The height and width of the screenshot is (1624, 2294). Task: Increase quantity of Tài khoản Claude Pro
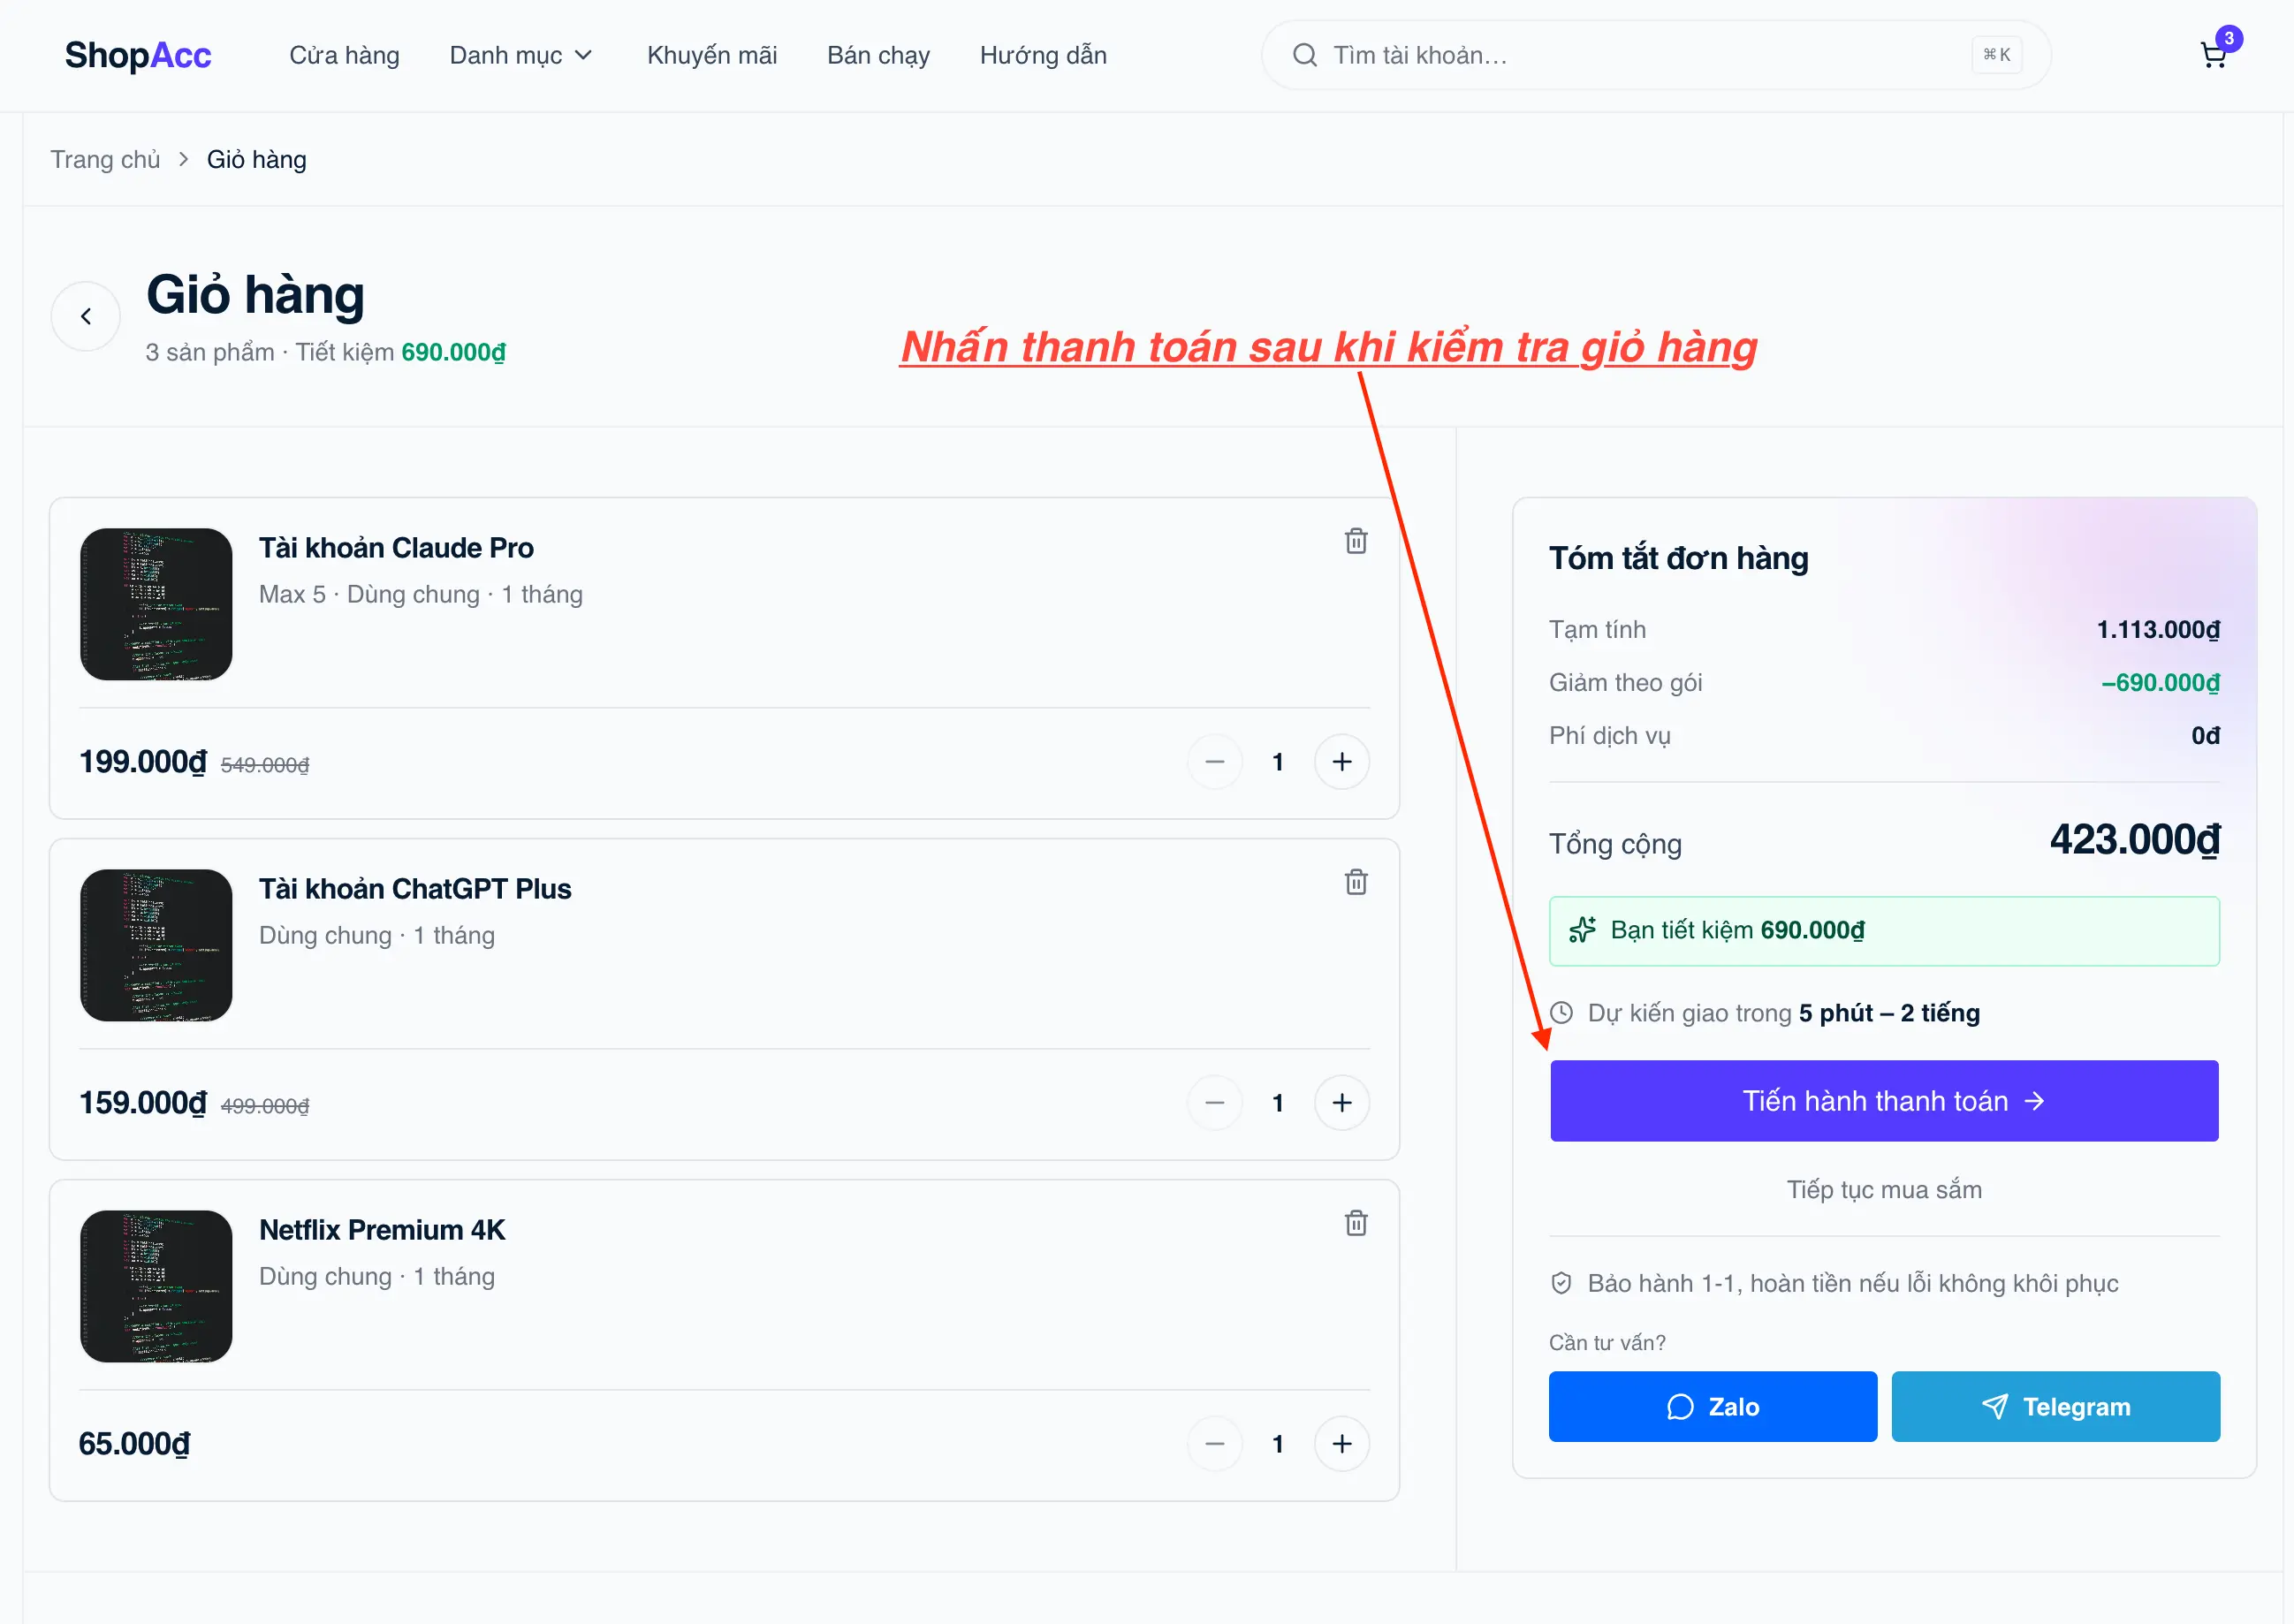click(1341, 762)
